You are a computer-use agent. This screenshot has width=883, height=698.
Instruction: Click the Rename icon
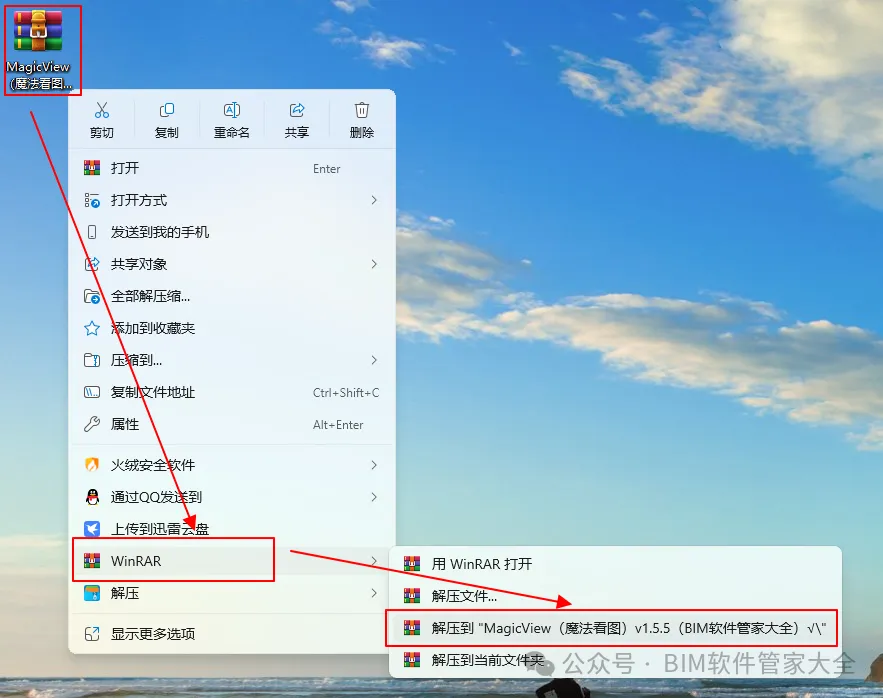click(x=231, y=110)
